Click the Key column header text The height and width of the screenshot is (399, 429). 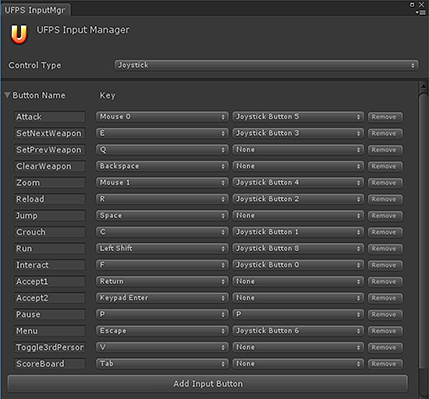[107, 96]
